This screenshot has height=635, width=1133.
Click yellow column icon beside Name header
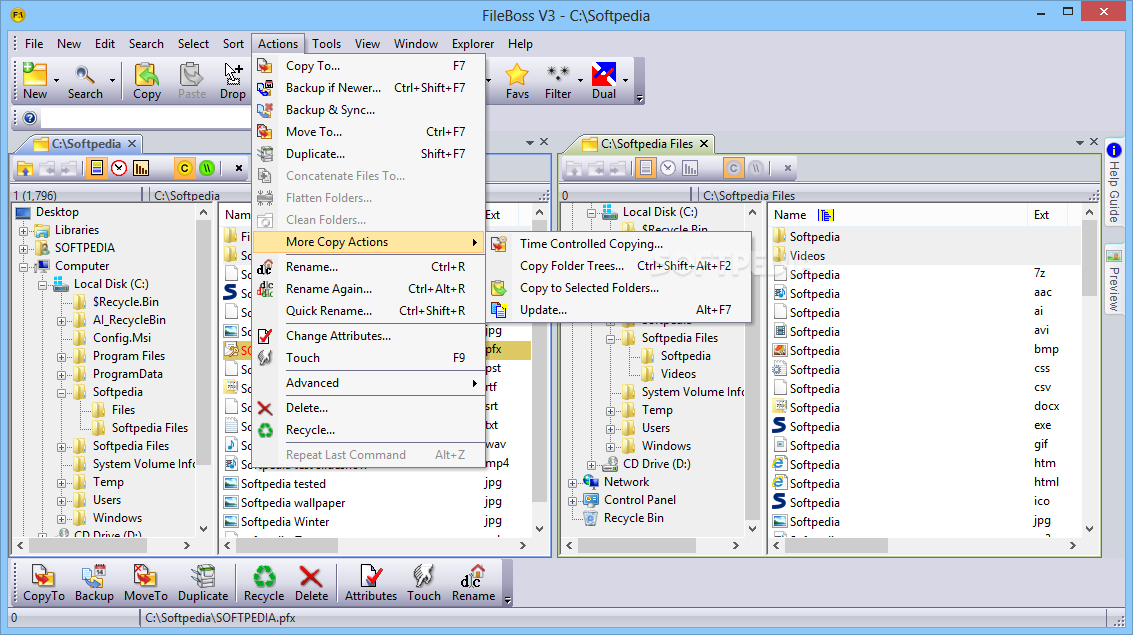pos(826,215)
